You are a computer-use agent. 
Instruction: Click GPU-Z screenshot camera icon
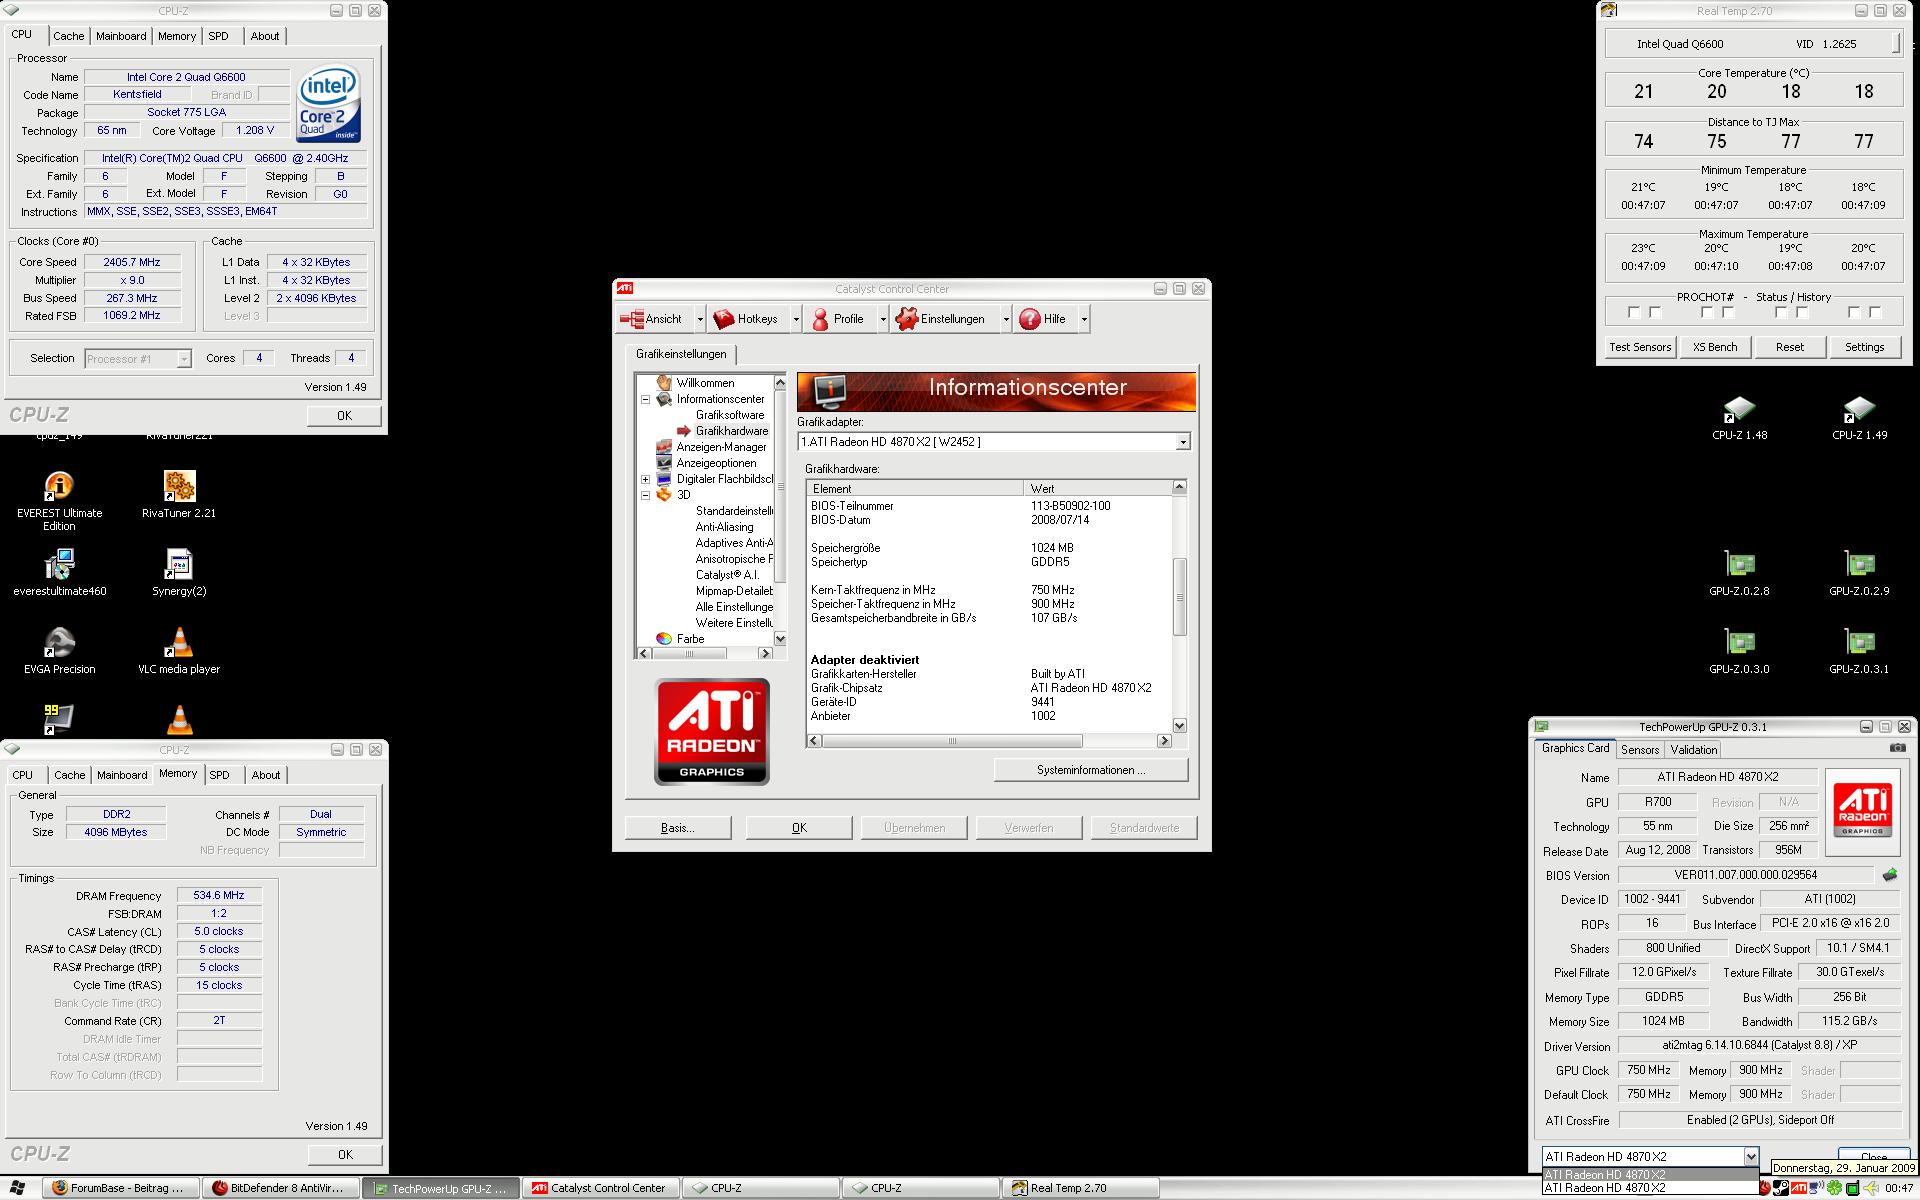click(1897, 748)
